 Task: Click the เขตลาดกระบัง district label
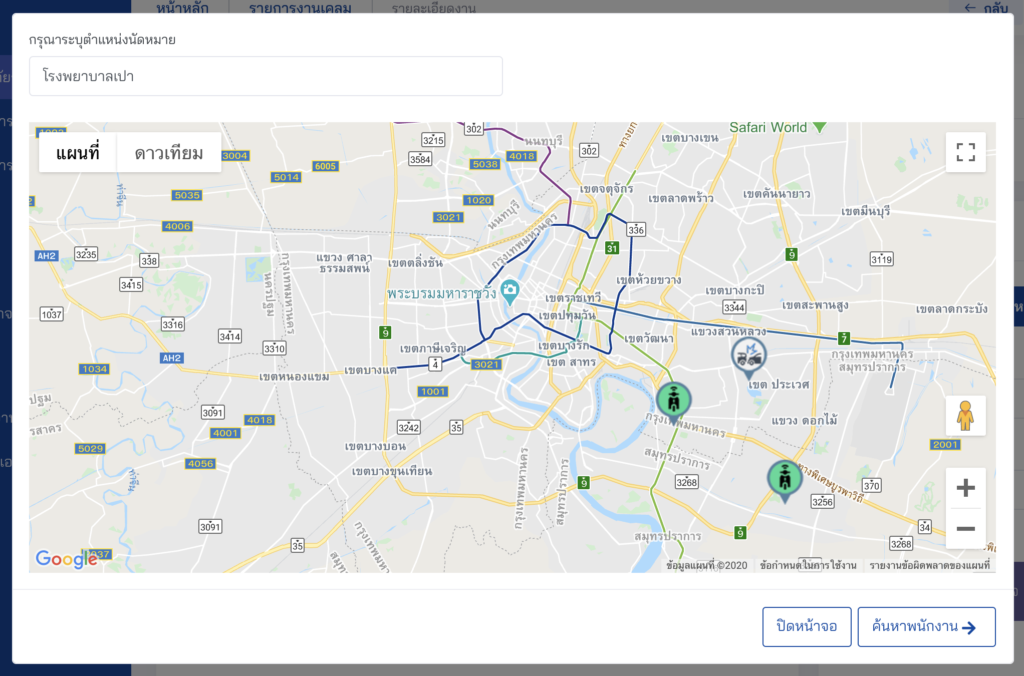click(x=952, y=309)
